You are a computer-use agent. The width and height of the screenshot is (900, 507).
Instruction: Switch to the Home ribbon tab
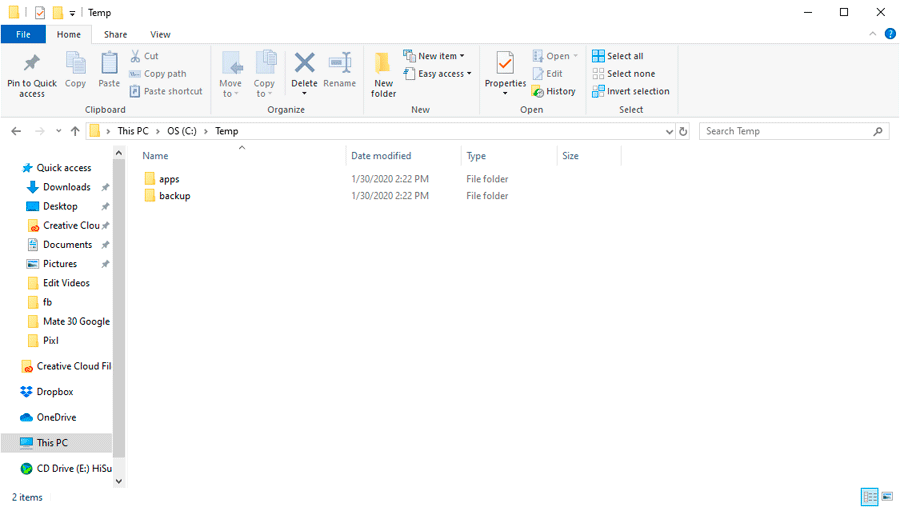click(x=69, y=34)
